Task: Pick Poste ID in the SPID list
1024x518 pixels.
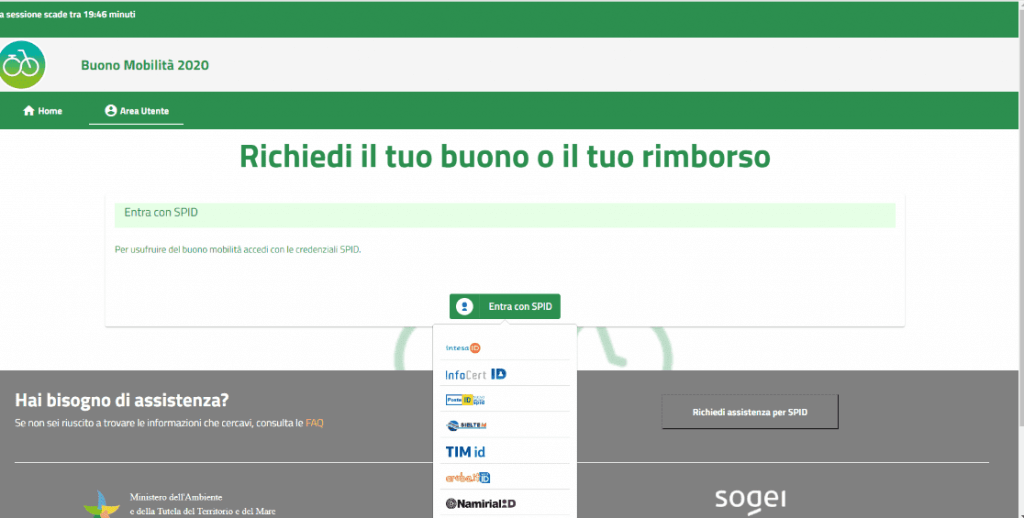Action: point(466,400)
